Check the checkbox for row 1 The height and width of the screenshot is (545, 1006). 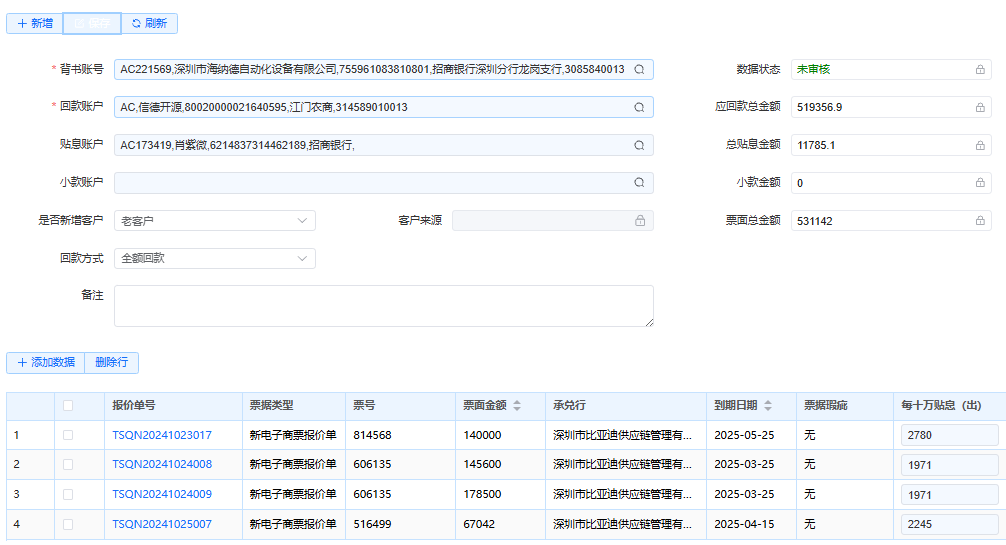pyautogui.click(x=68, y=435)
